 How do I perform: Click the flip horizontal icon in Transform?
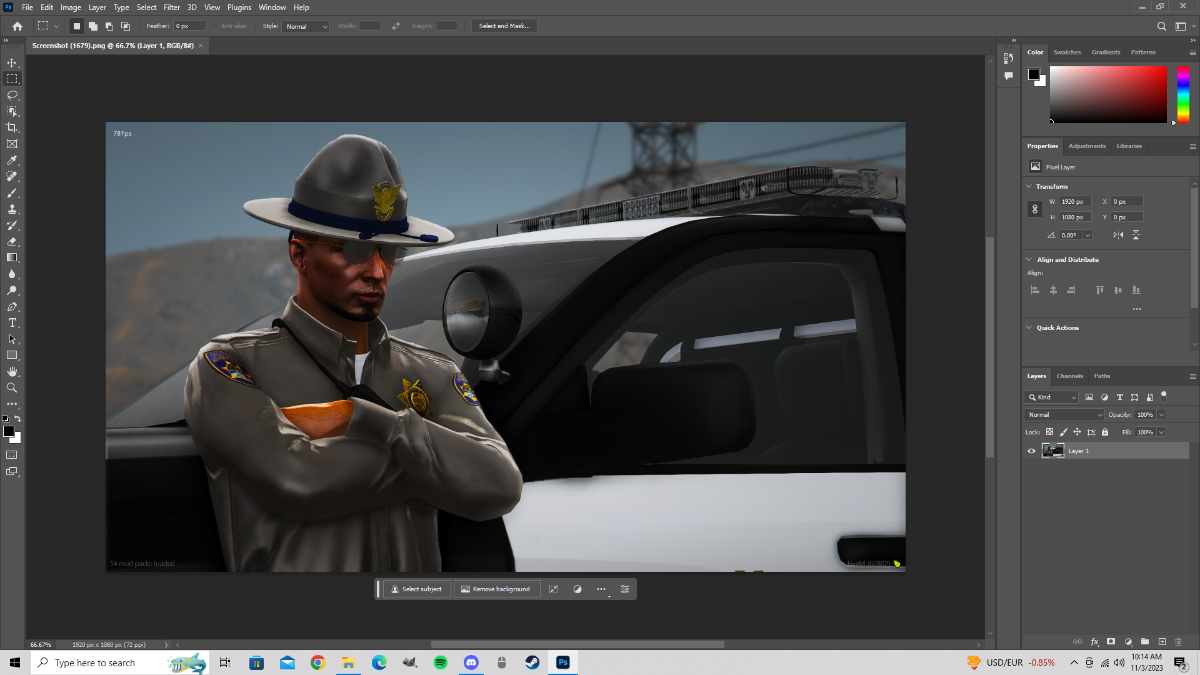coord(1120,235)
